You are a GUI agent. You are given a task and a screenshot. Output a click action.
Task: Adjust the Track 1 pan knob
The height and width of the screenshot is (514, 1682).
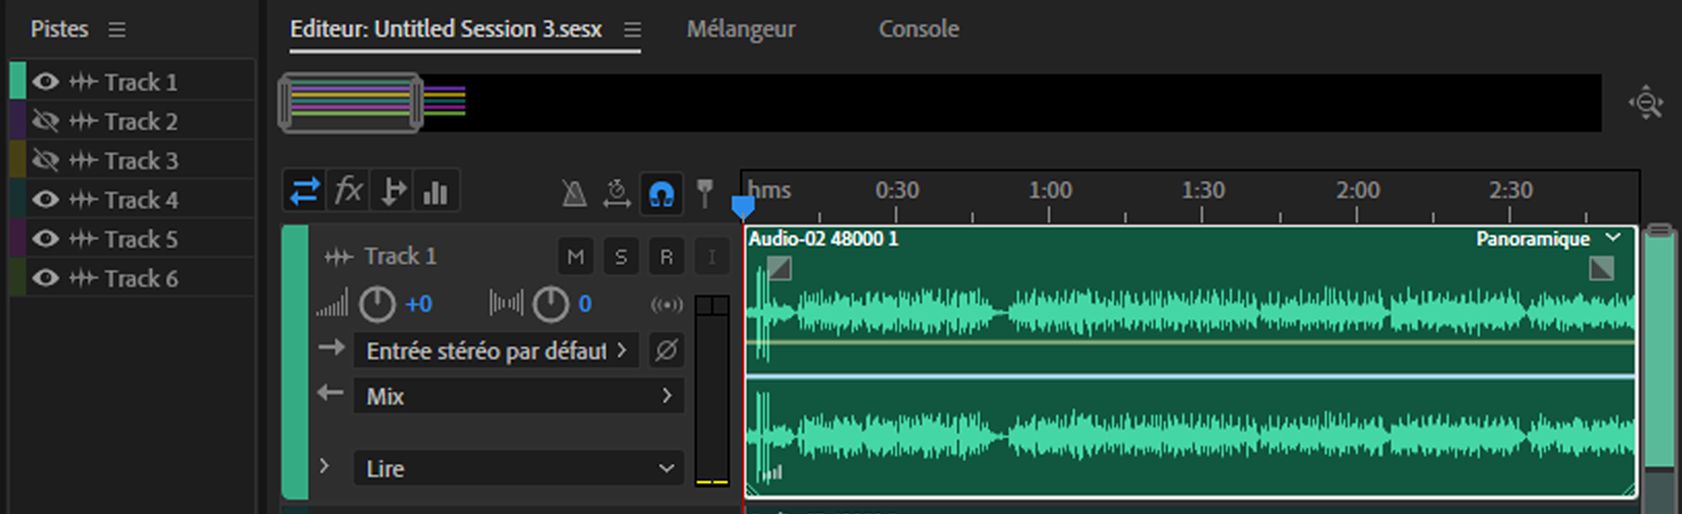pos(550,304)
